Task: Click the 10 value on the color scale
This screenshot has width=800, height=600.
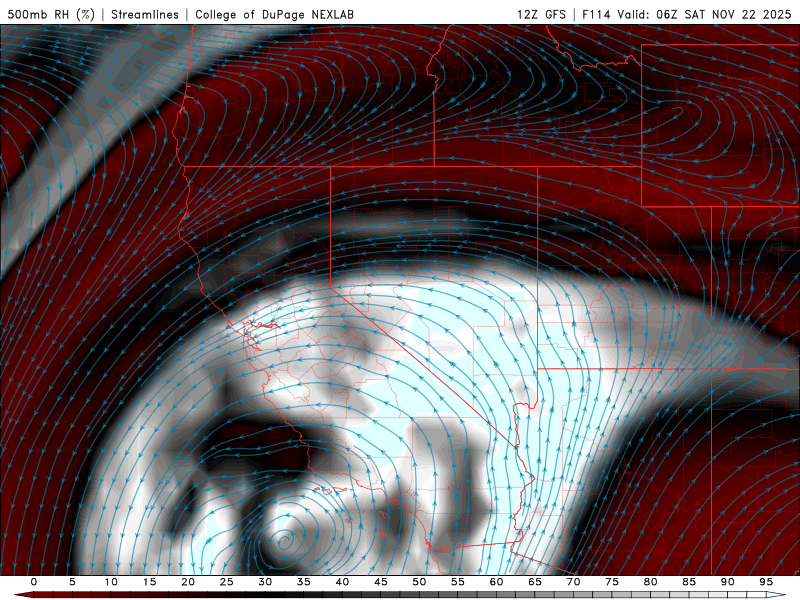Action: pyautogui.click(x=111, y=582)
